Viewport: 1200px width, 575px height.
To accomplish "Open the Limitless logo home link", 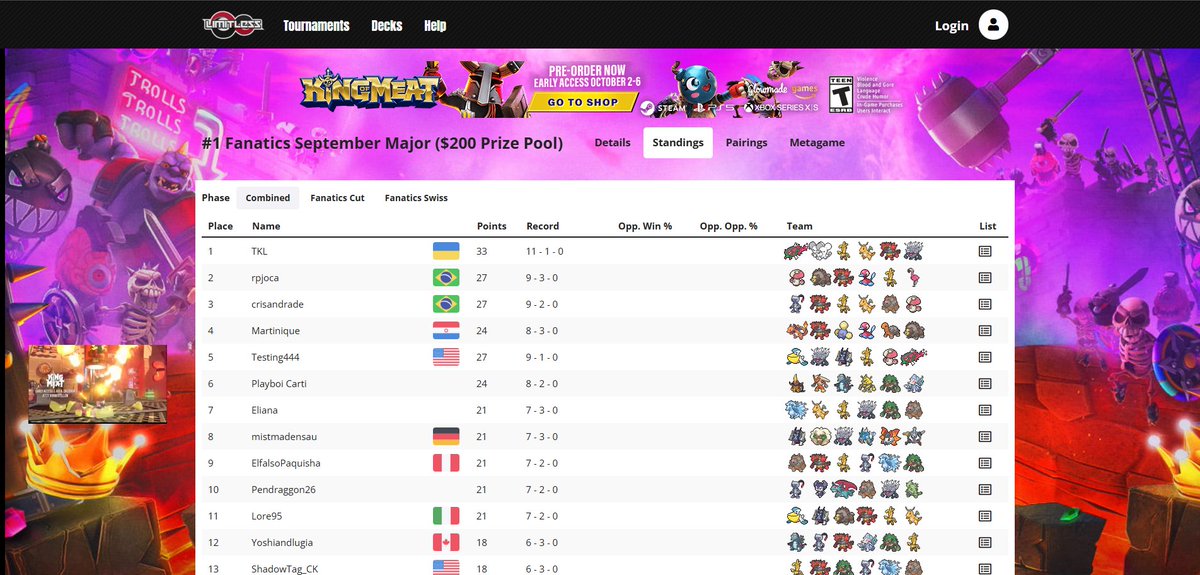I will point(232,24).
